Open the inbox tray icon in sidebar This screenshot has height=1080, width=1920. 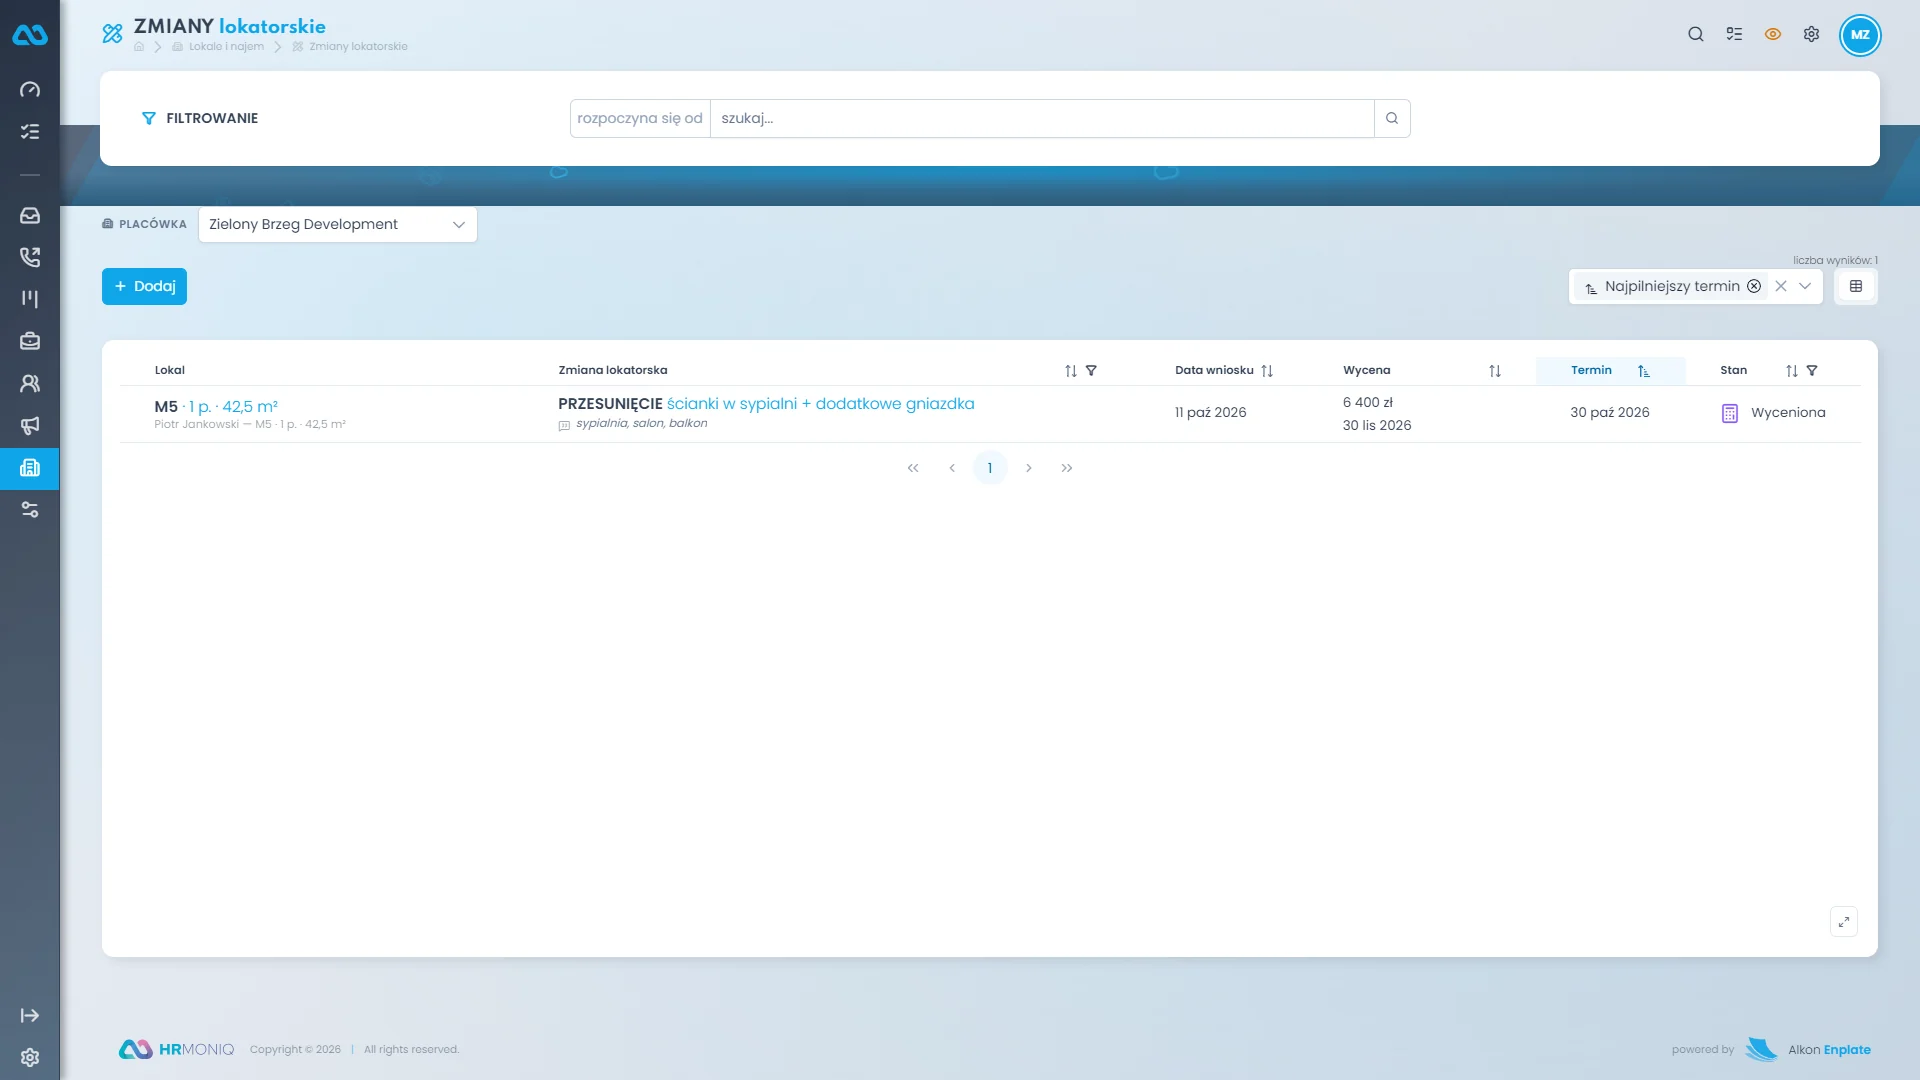tap(30, 216)
